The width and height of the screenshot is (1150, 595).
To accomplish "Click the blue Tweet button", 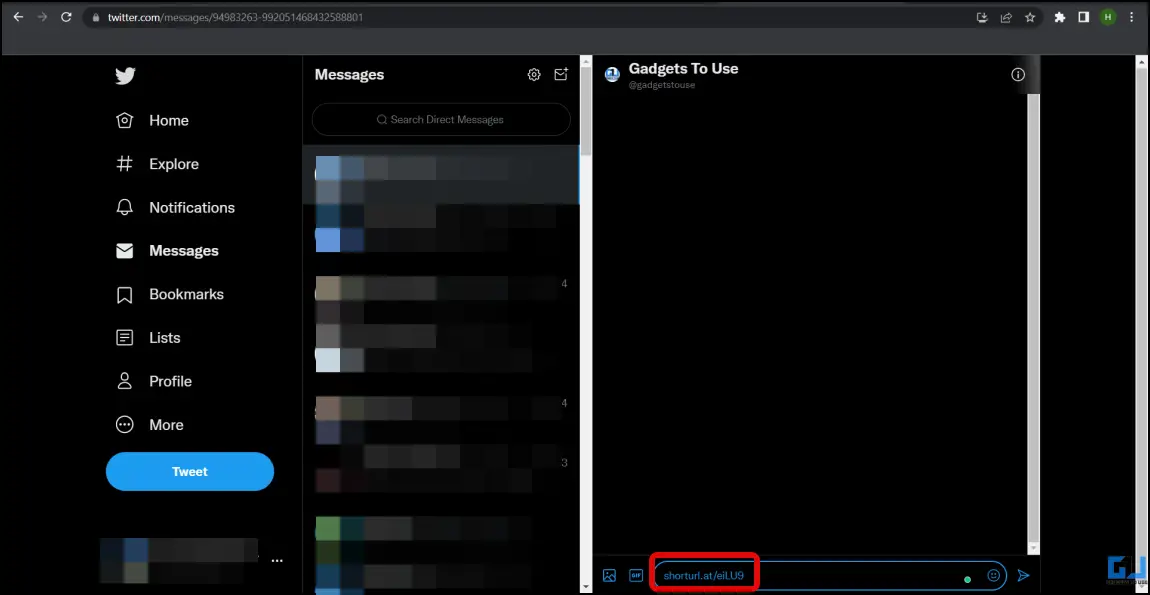I will click(x=190, y=472).
